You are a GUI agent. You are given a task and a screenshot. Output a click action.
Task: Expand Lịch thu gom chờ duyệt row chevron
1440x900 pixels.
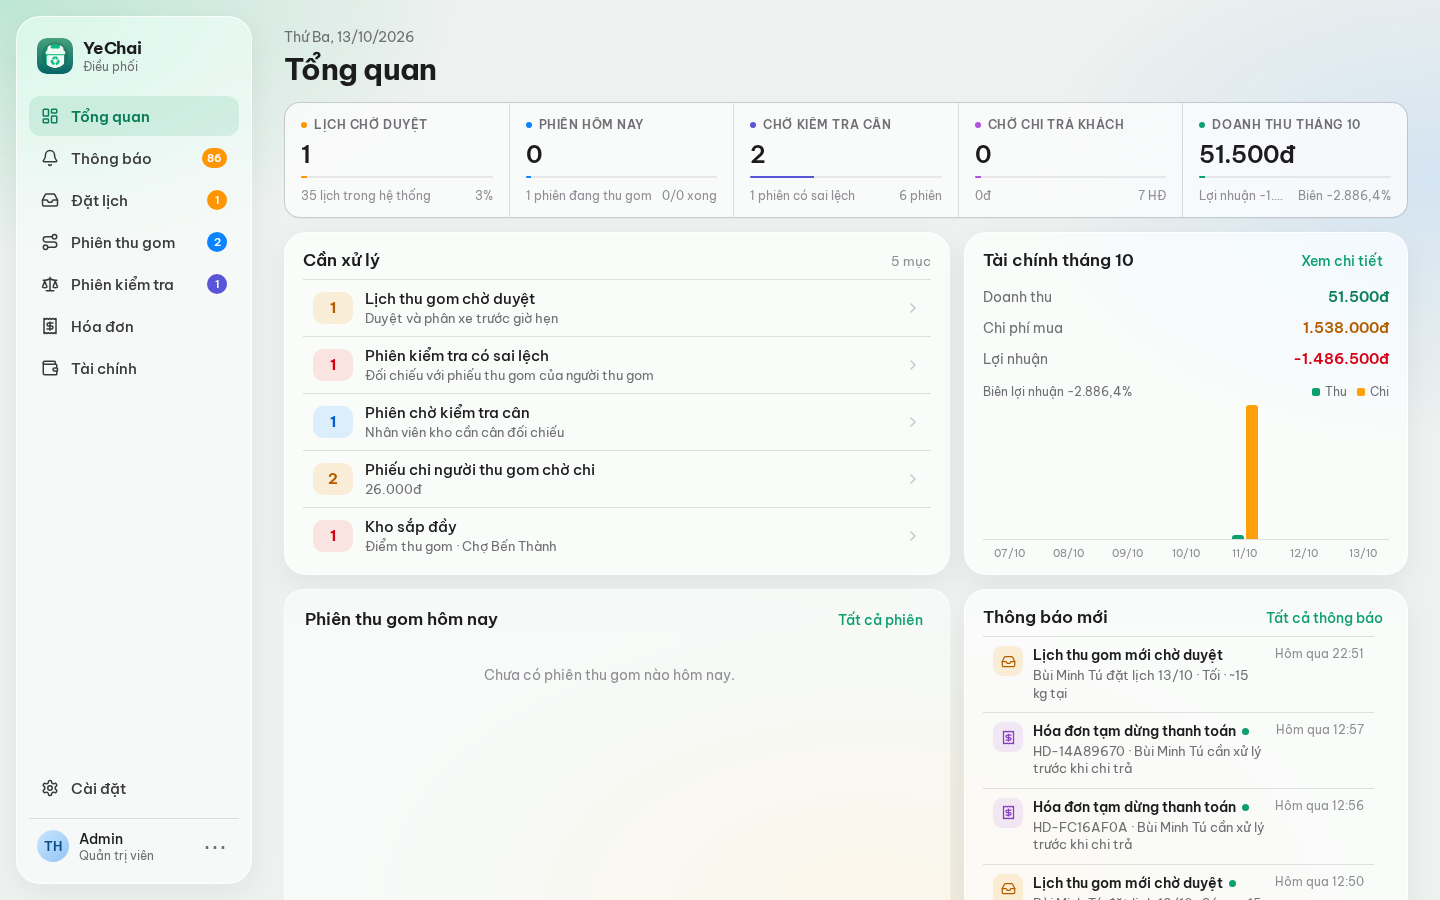coord(913,308)
